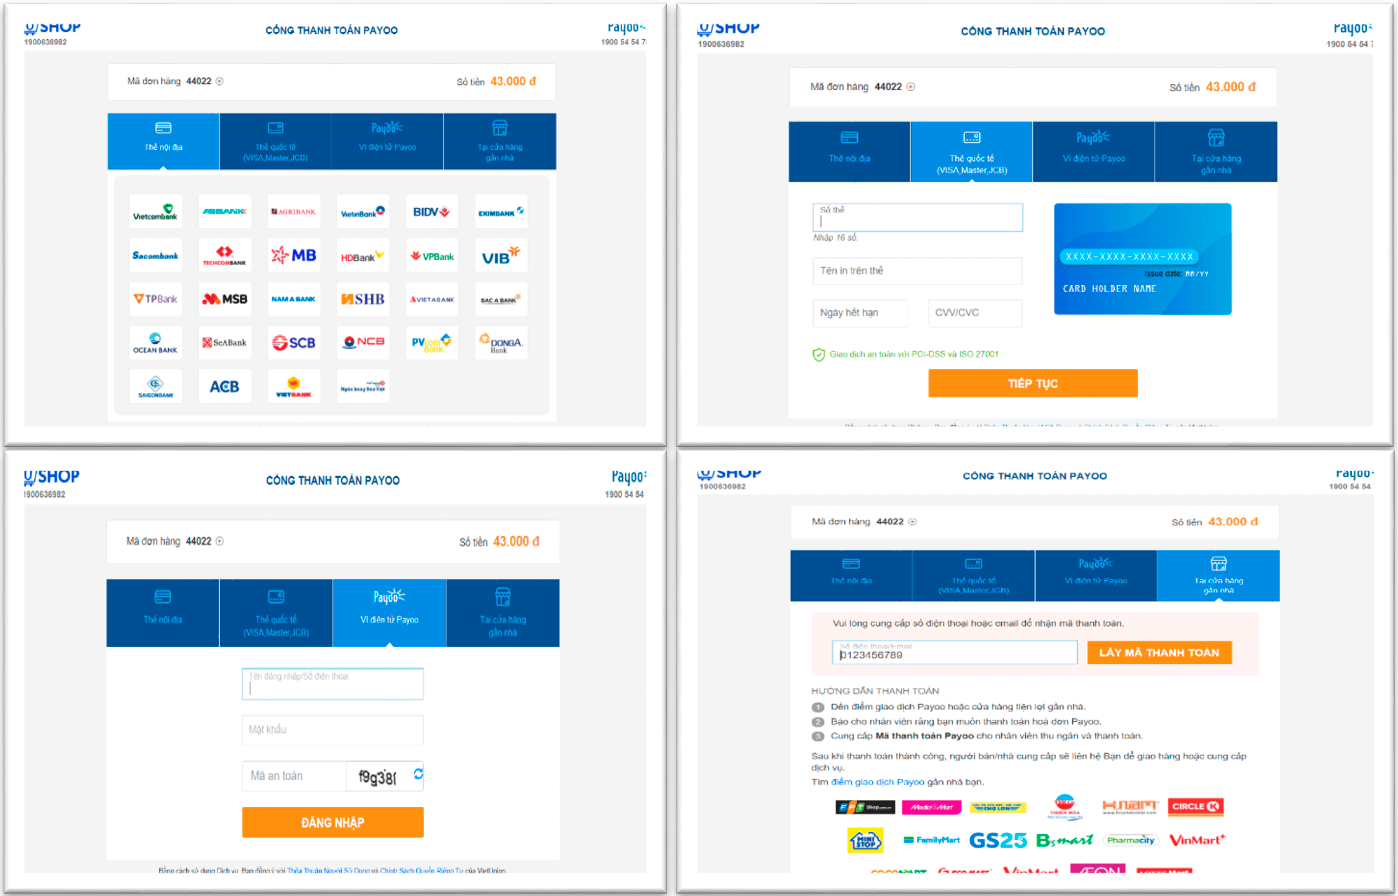Choose the SHB bank logo
Image resolution: width=1398 pixels, height=896 pixels.
coord(363,299)
